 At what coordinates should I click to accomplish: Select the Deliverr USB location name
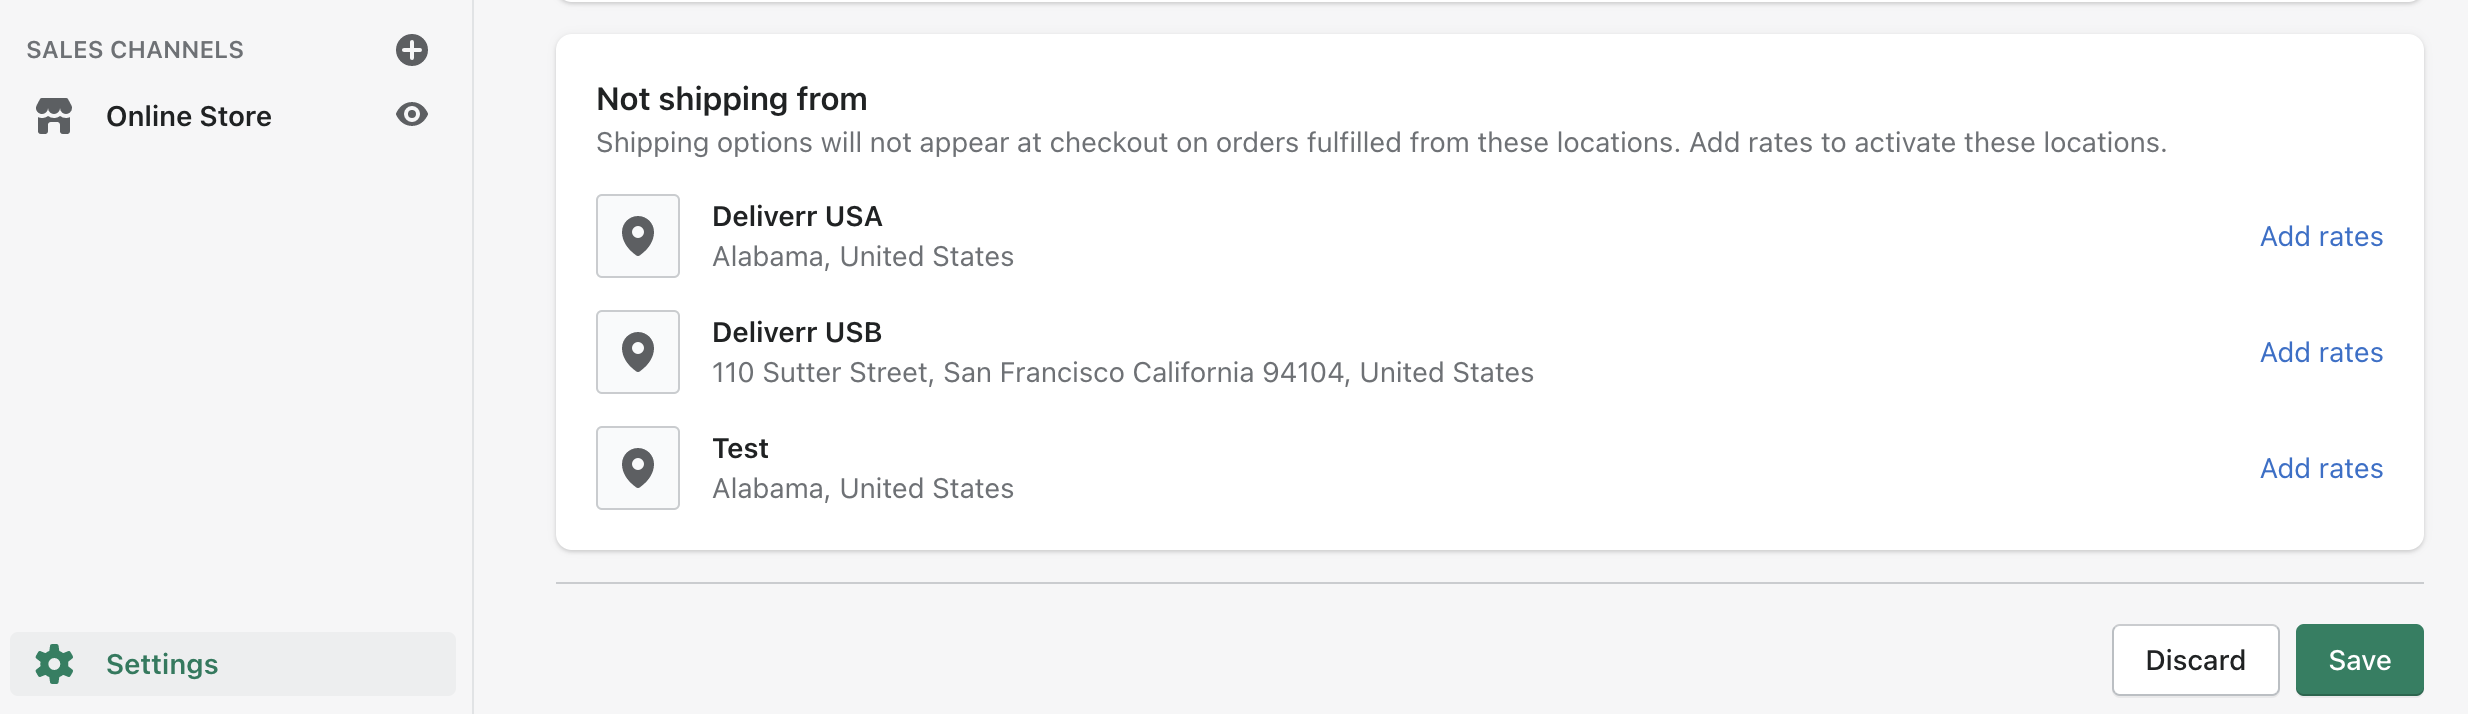point(797,332)
